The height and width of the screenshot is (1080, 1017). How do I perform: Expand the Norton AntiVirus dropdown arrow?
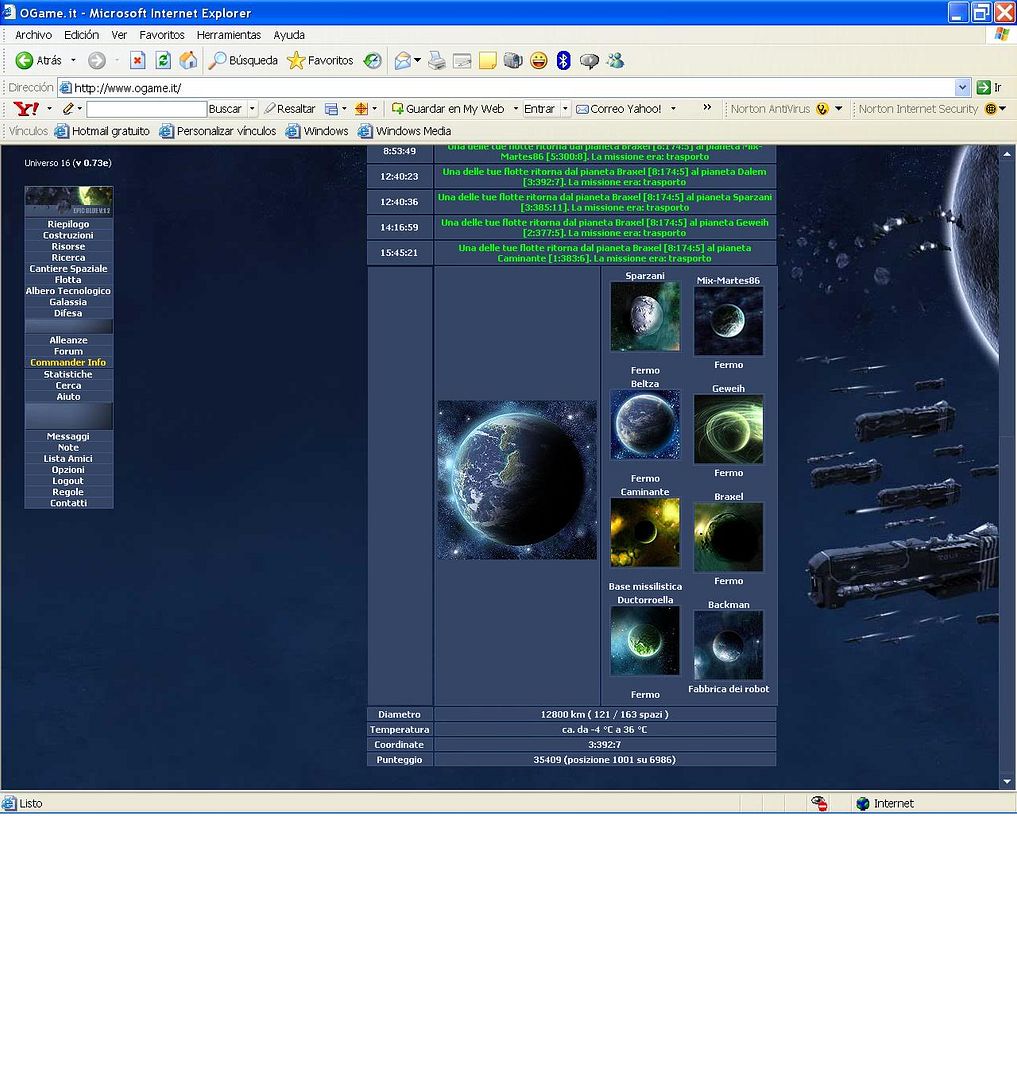838,109
